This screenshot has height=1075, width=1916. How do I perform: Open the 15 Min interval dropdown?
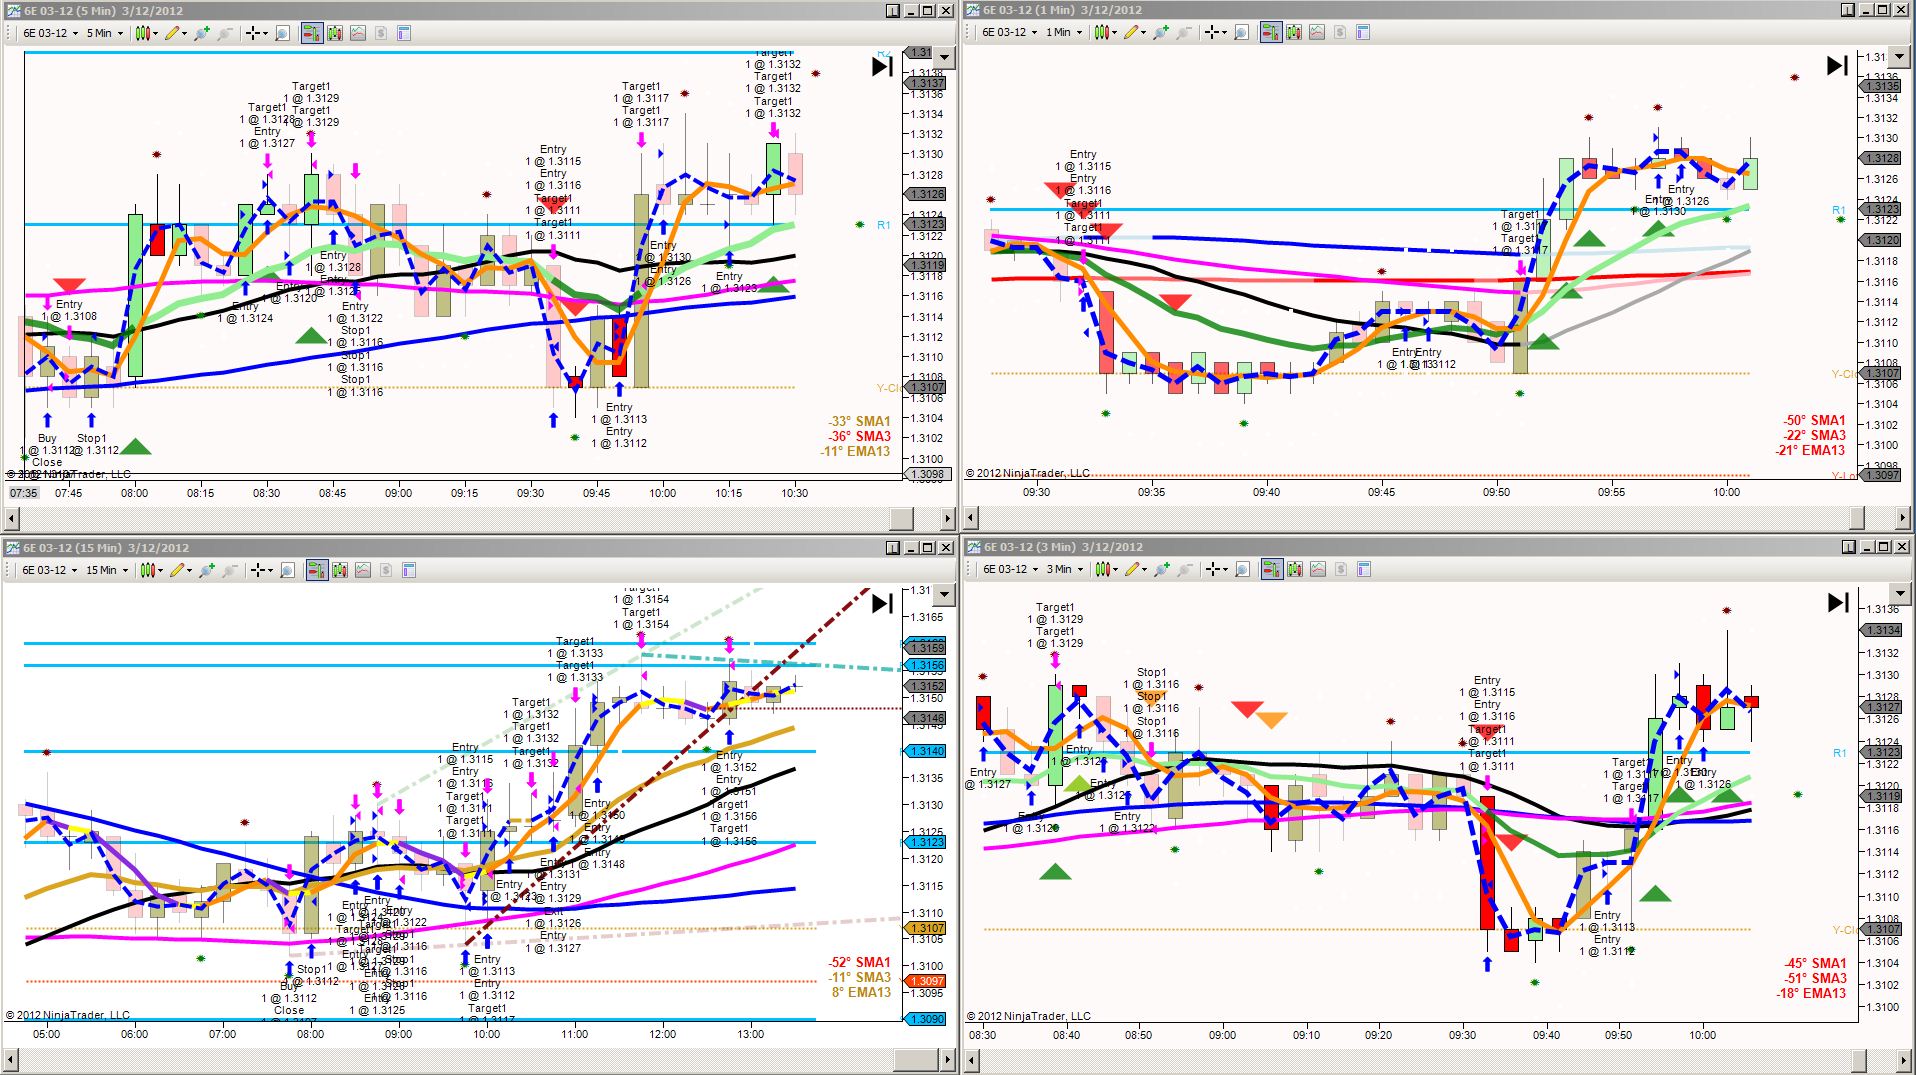click(x=107, y=570)
